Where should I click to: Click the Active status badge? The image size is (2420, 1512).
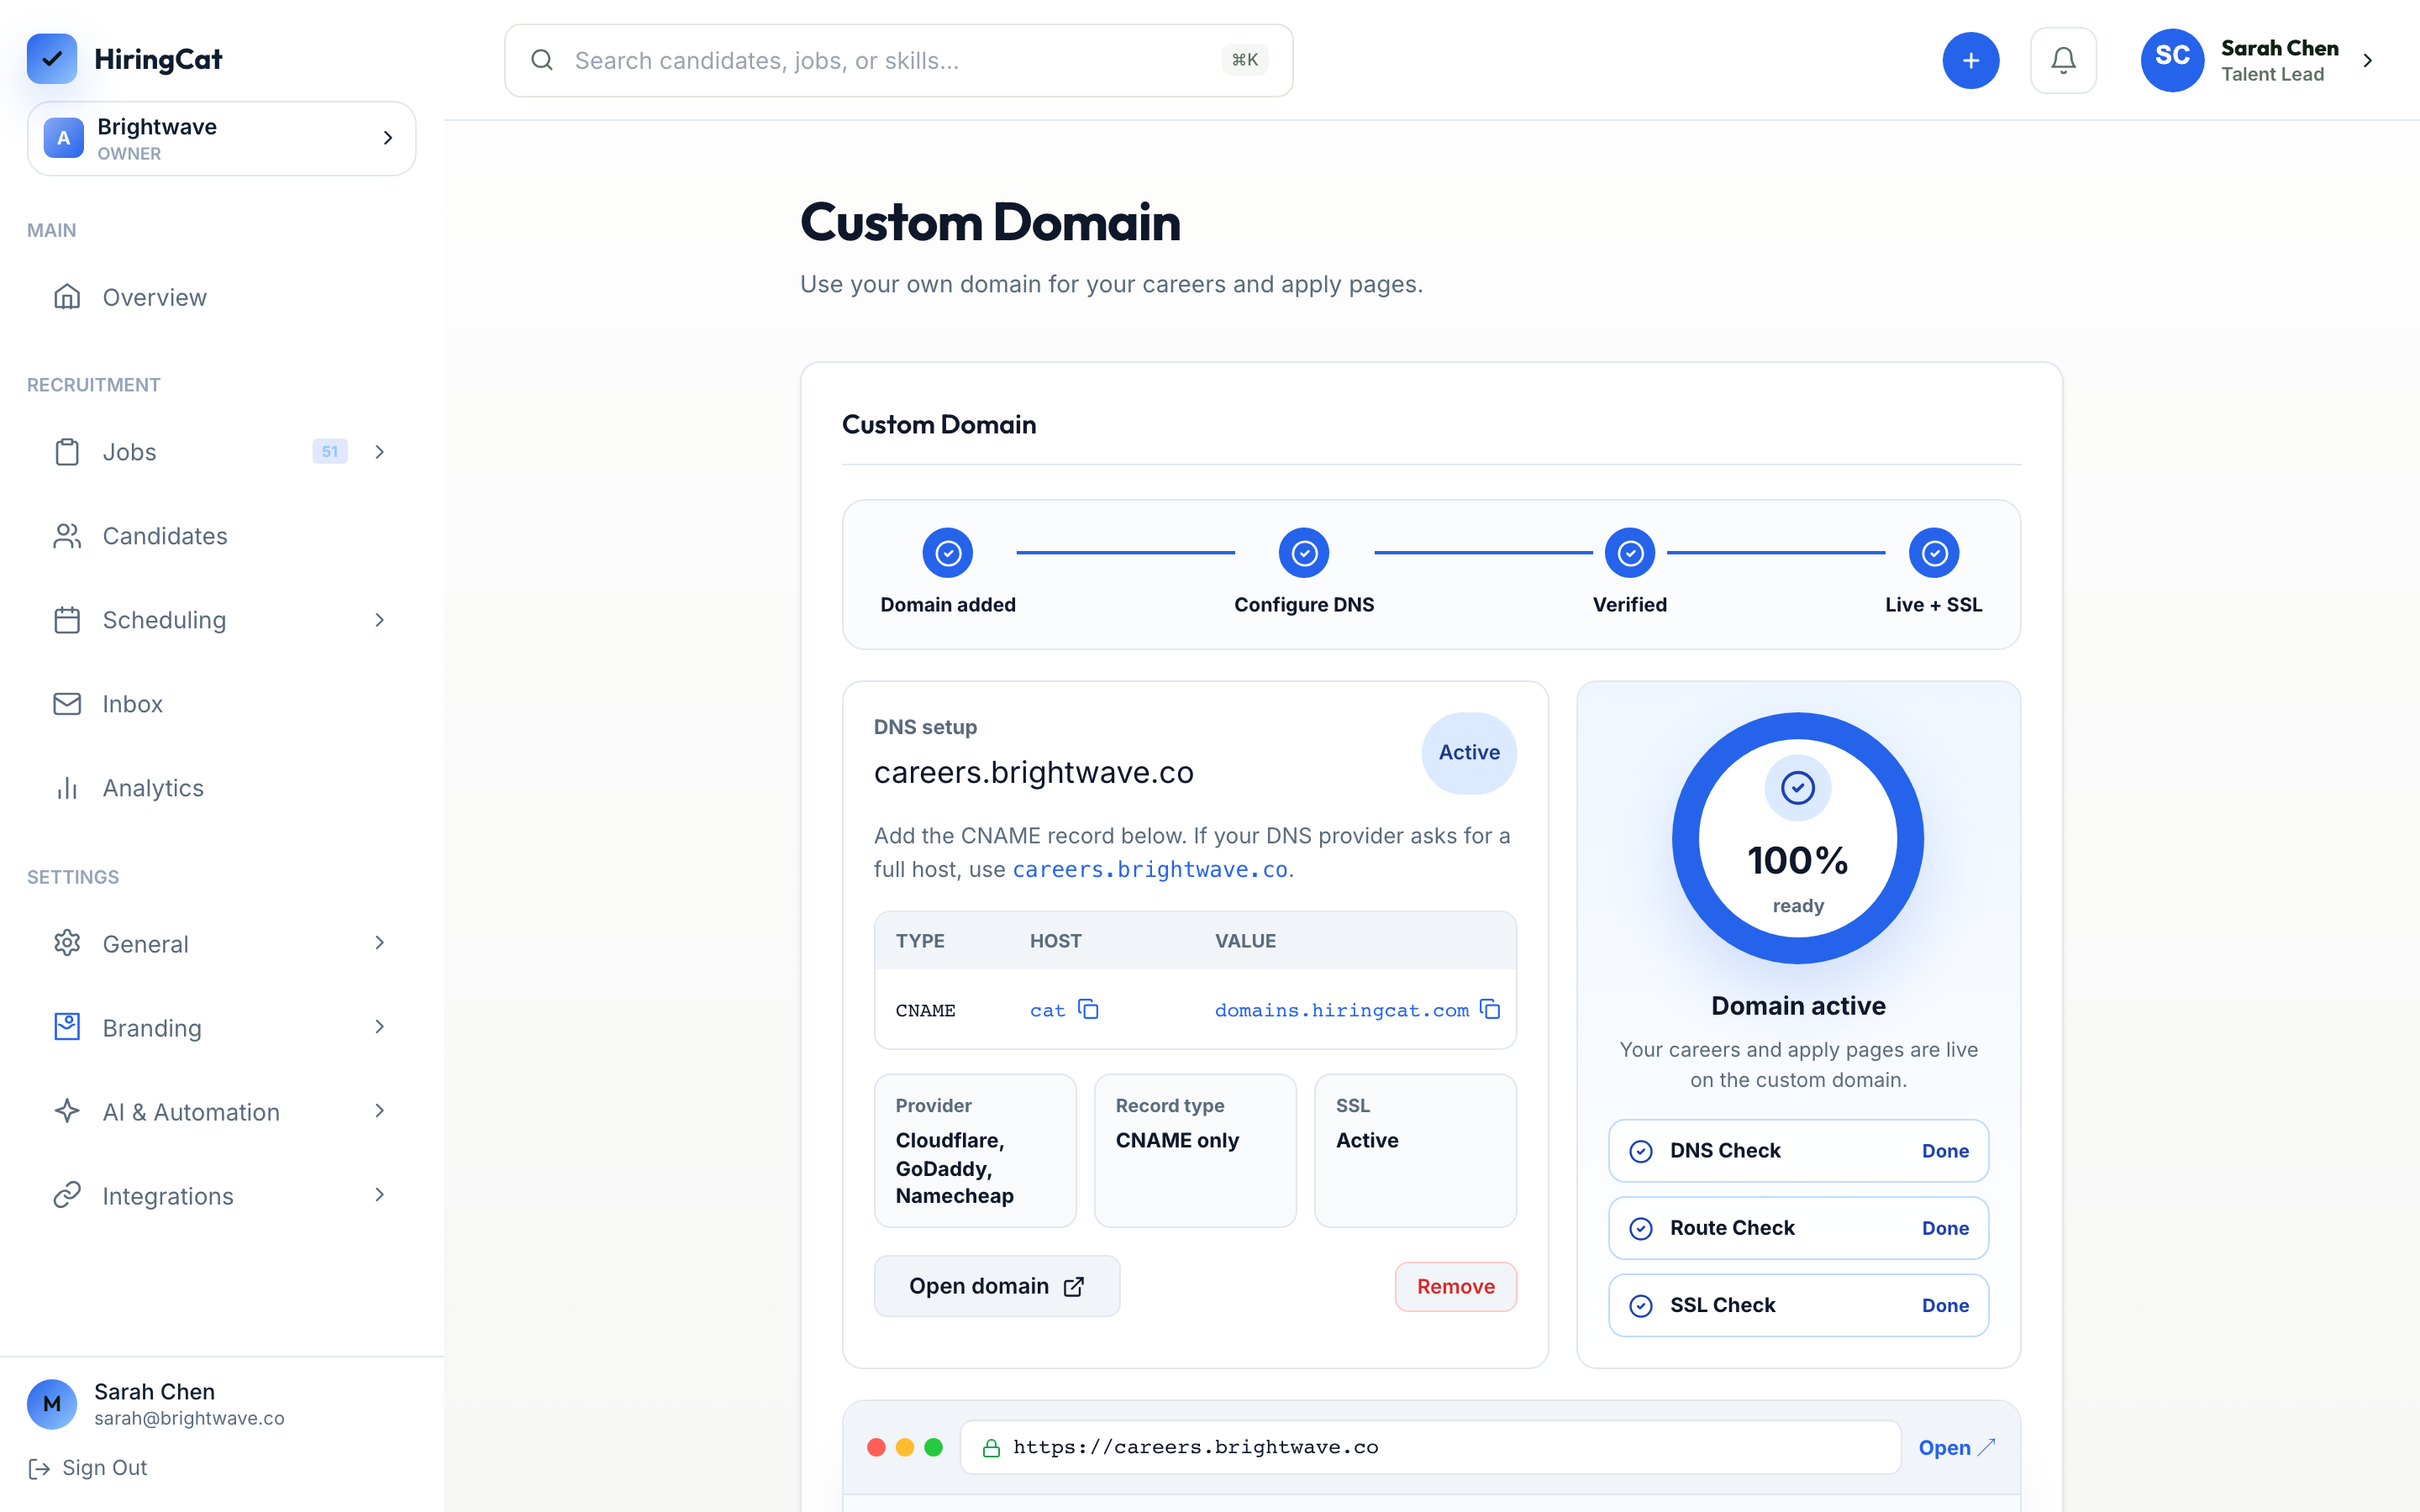pos(1469,753)
